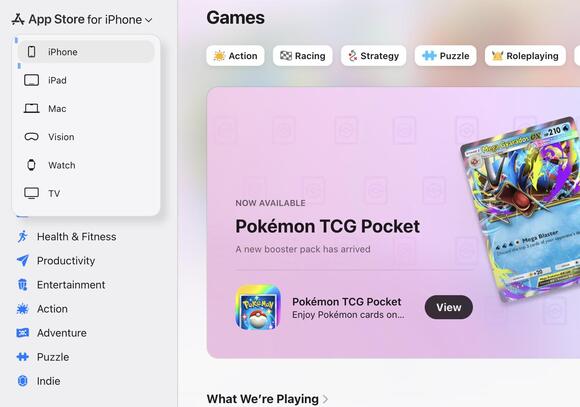Choose the Watch icon in dropdown
The image size is (580, 407).
click(31, 165)
